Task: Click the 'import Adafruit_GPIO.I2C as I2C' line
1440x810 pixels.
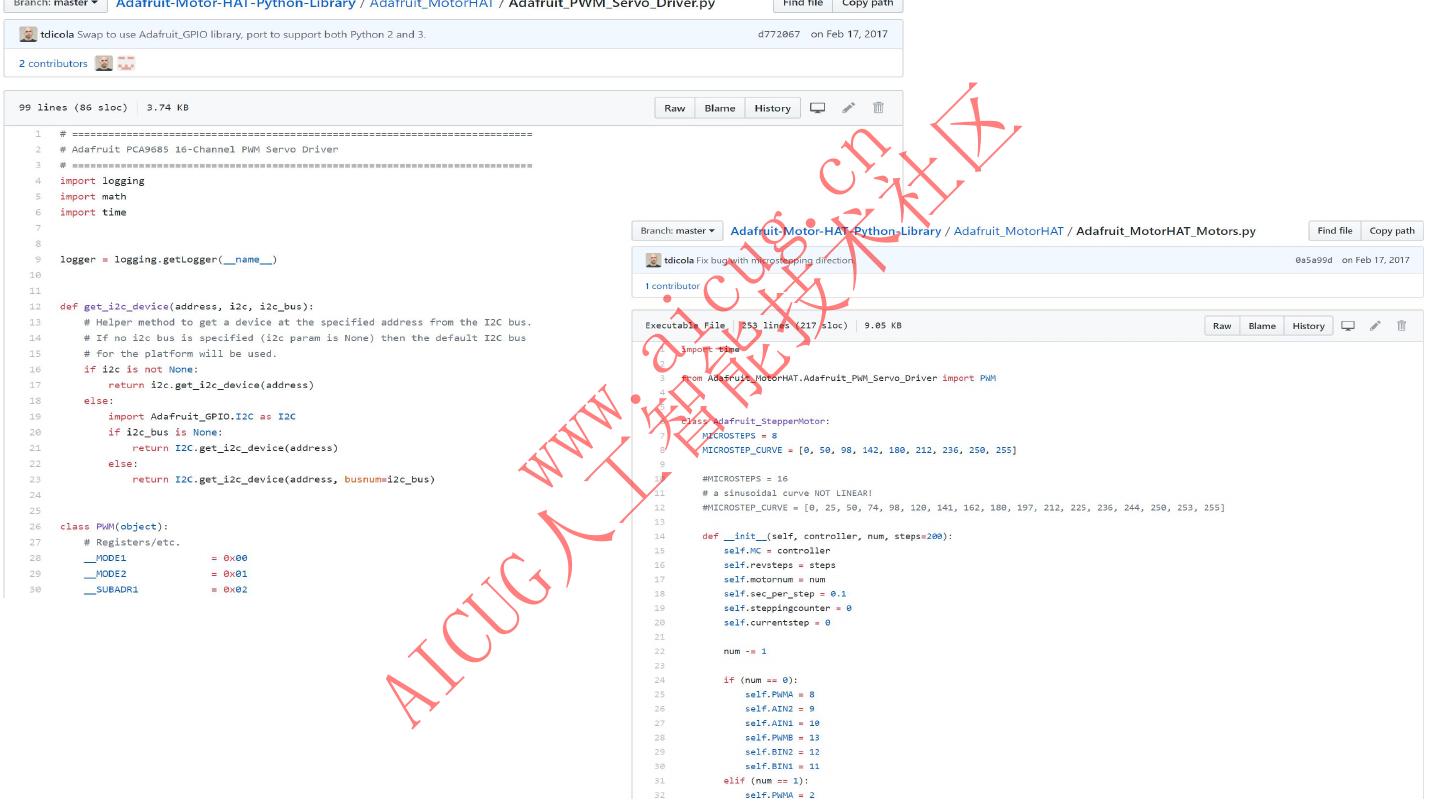Action: [202, 416]
